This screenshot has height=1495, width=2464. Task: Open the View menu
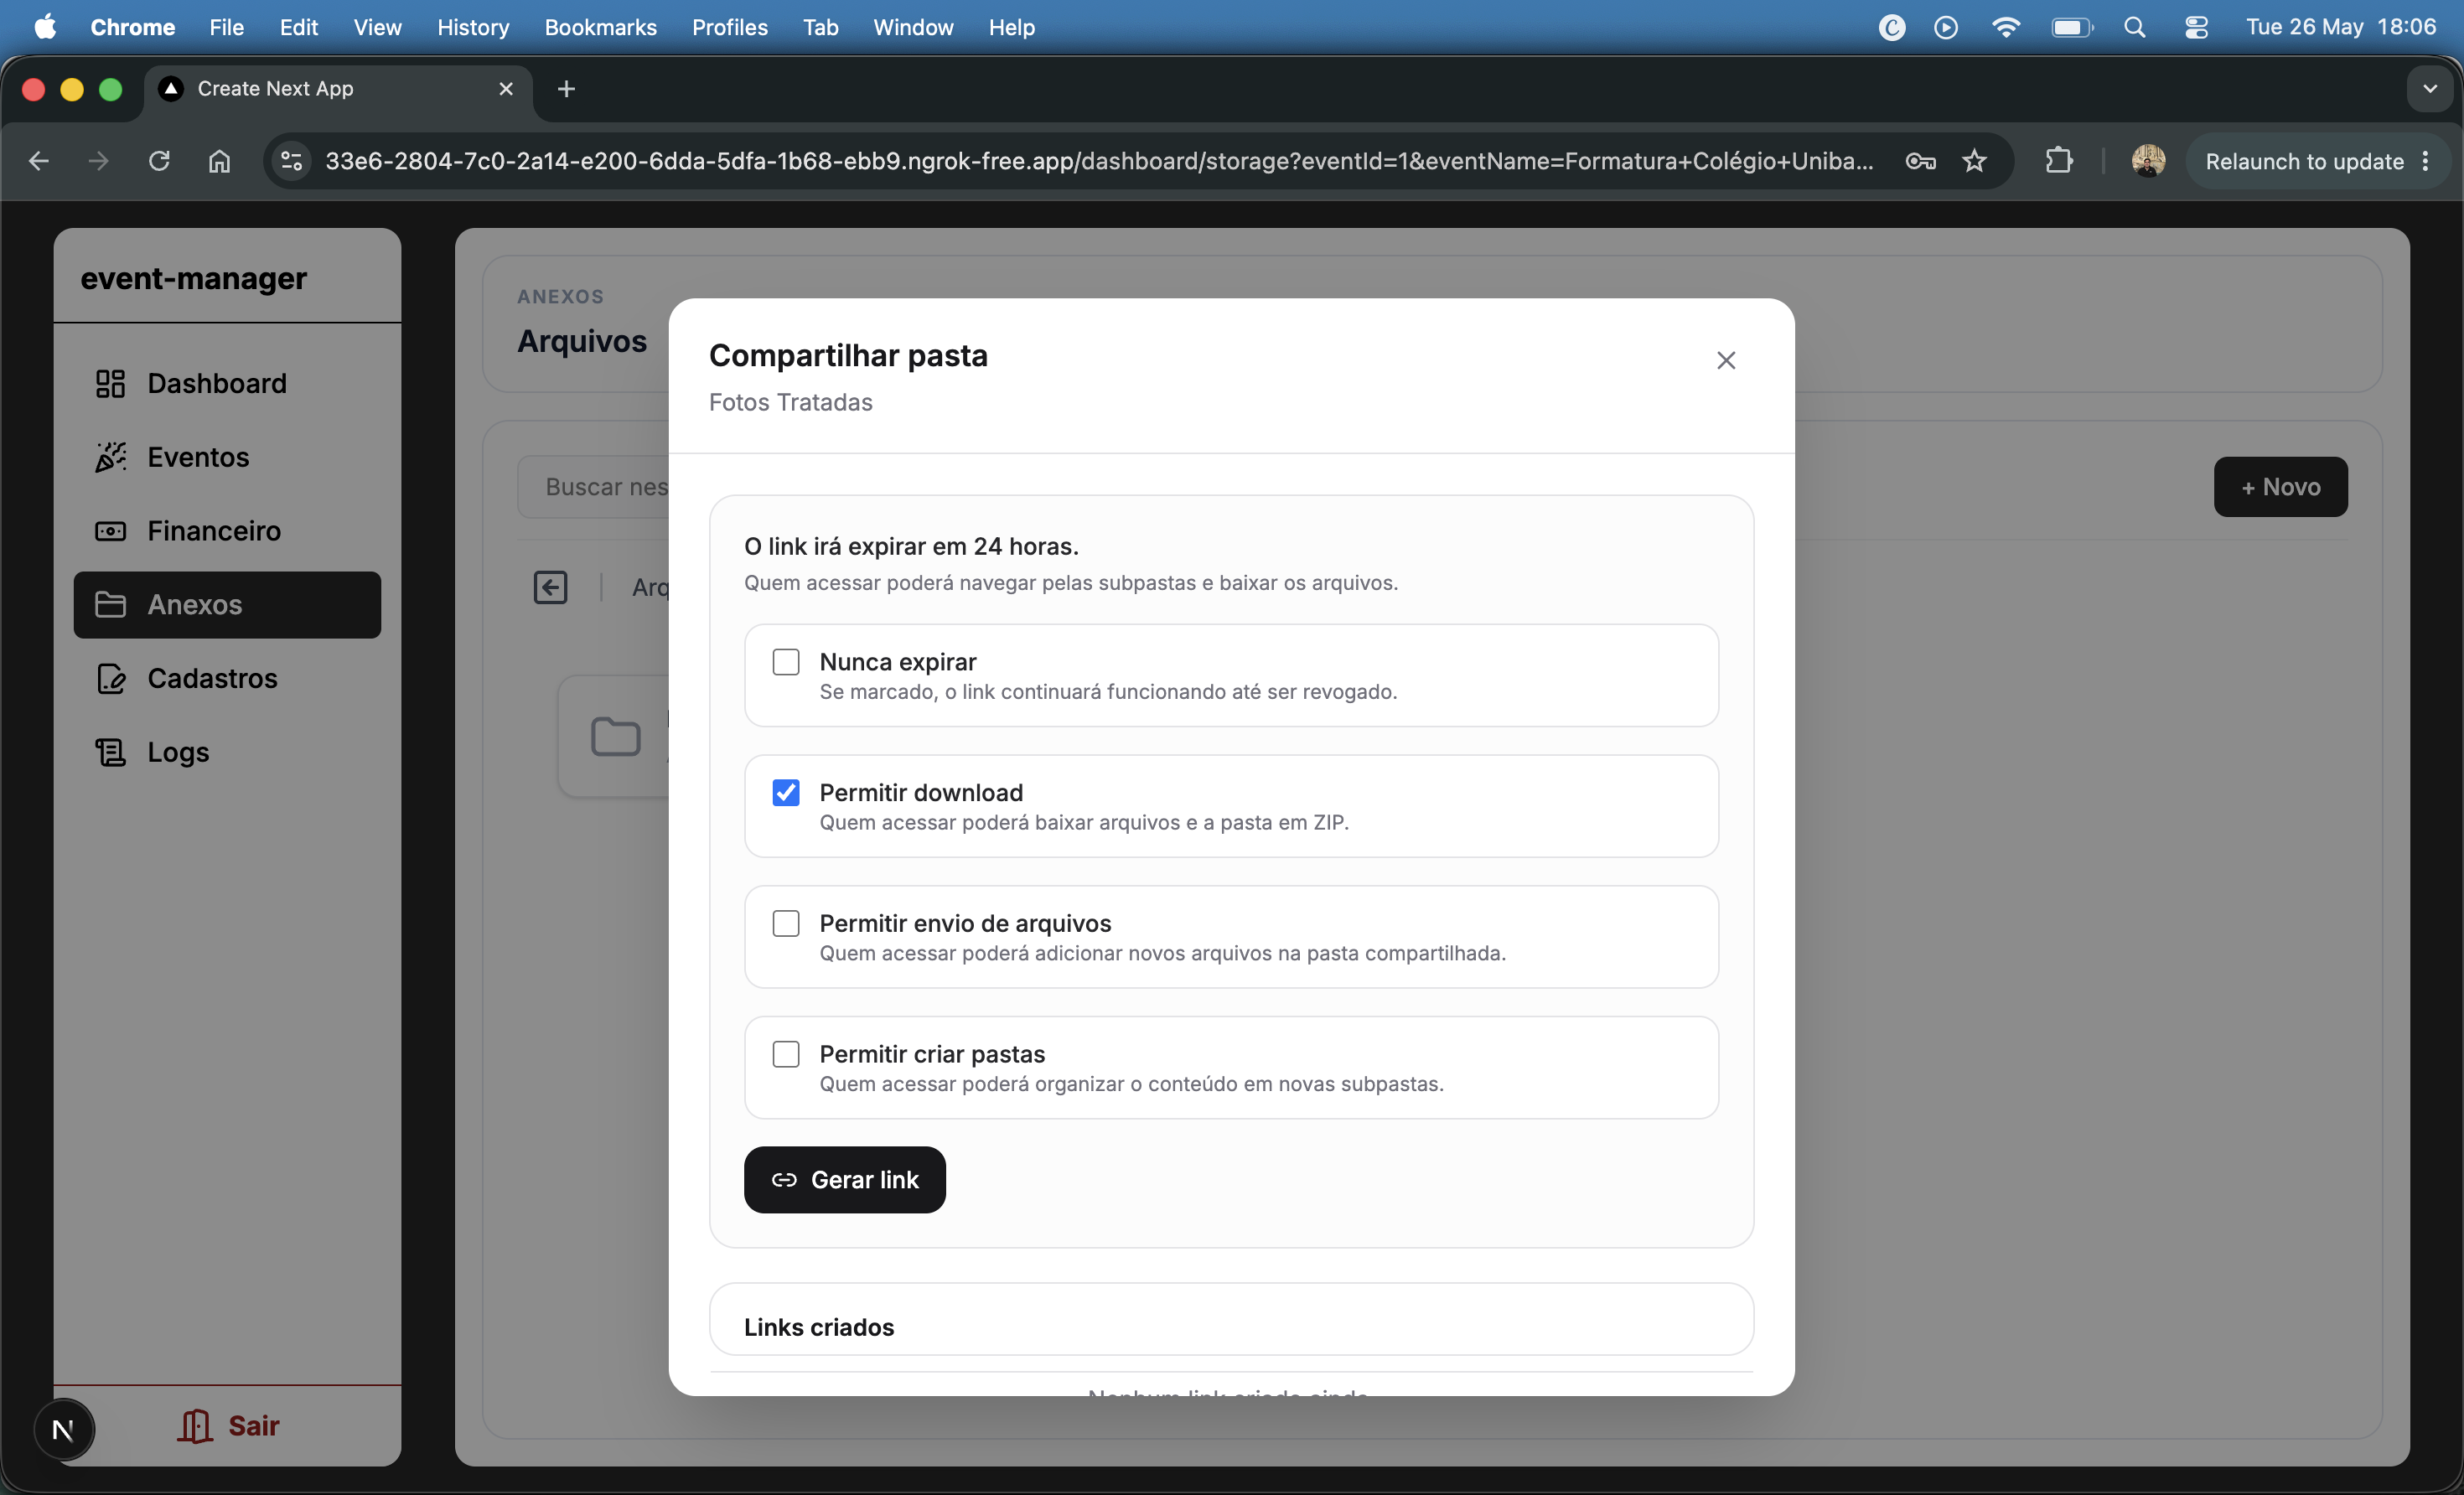[x=377, y=27]
